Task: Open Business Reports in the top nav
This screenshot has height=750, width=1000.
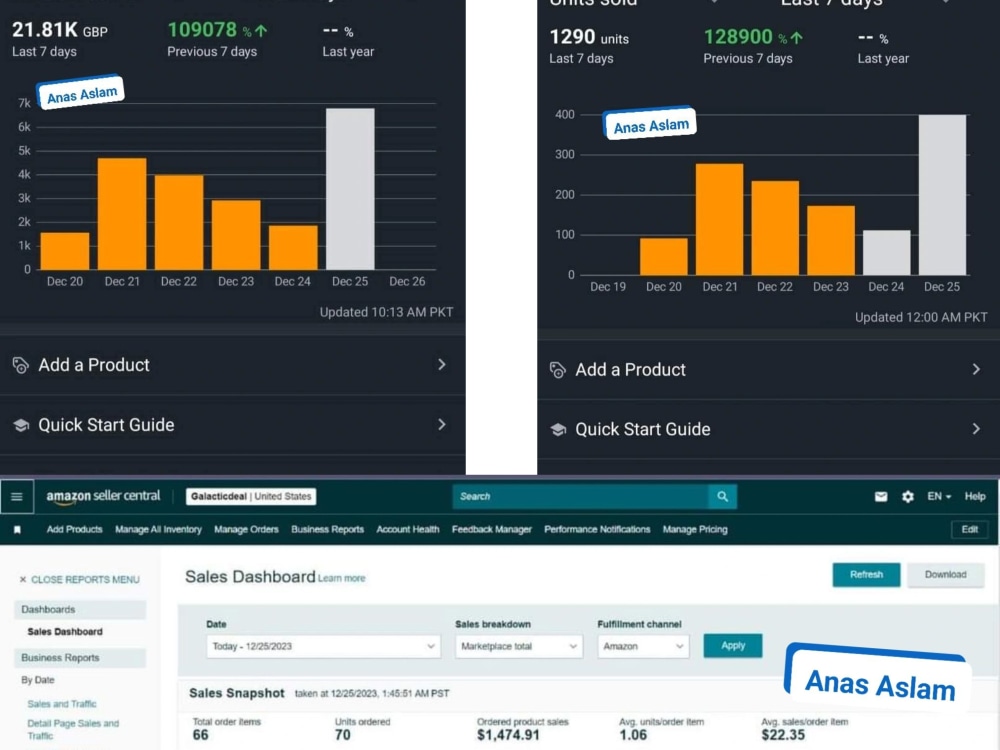Action: point(327,529)
